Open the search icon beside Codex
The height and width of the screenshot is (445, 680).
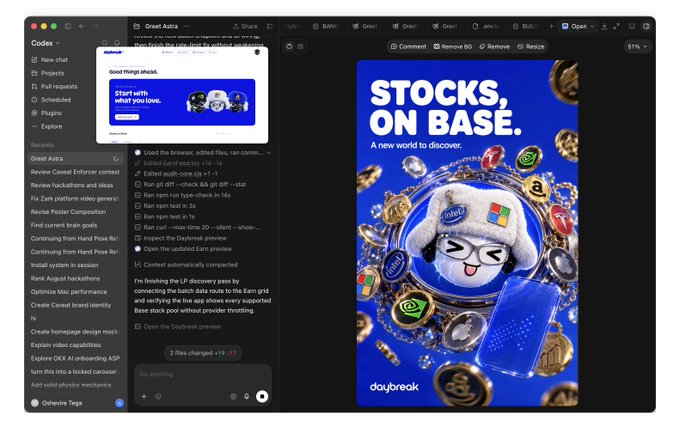tap(105, 43)
